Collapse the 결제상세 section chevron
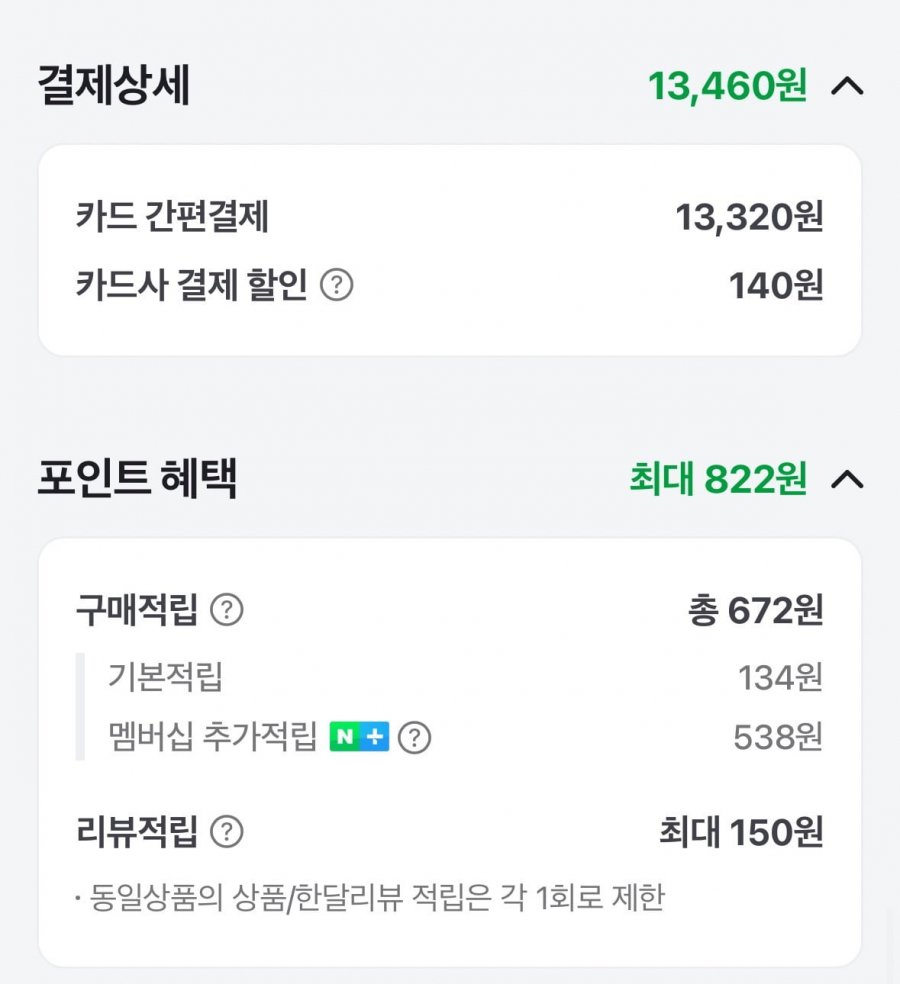 click(847, 86)
